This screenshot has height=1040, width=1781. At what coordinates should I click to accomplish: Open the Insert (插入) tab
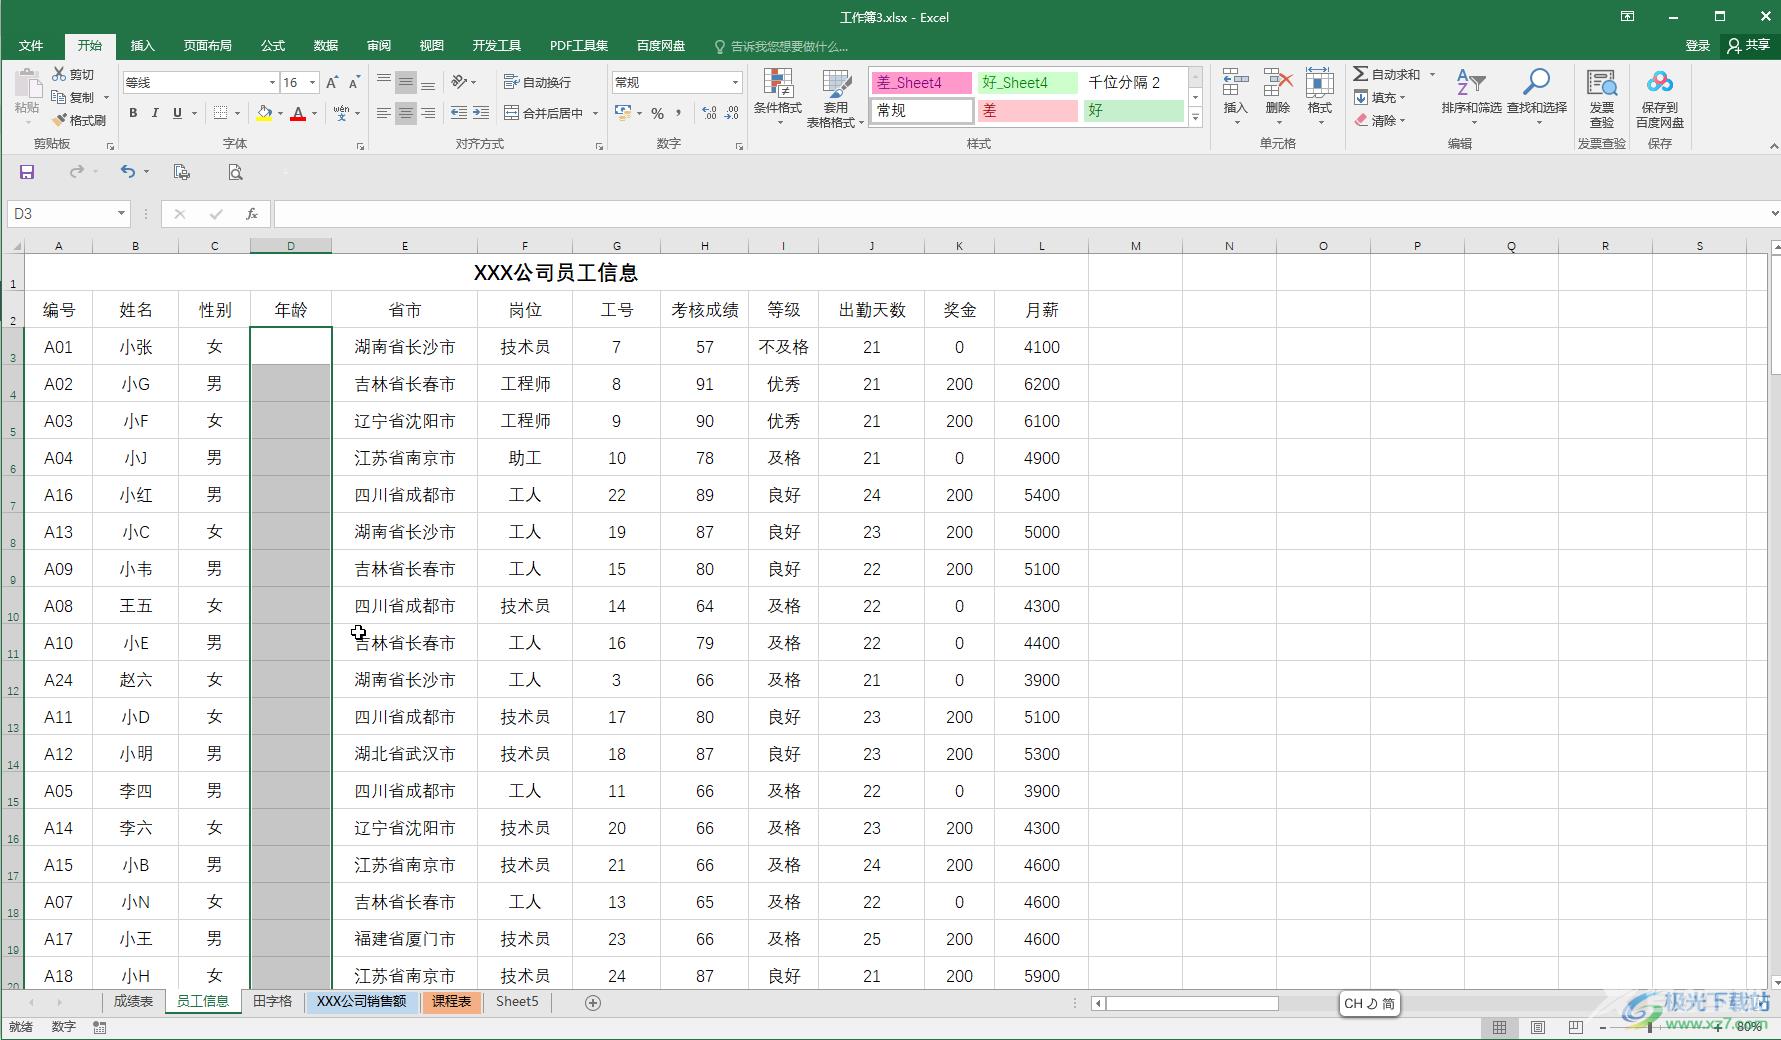[143, 46]
